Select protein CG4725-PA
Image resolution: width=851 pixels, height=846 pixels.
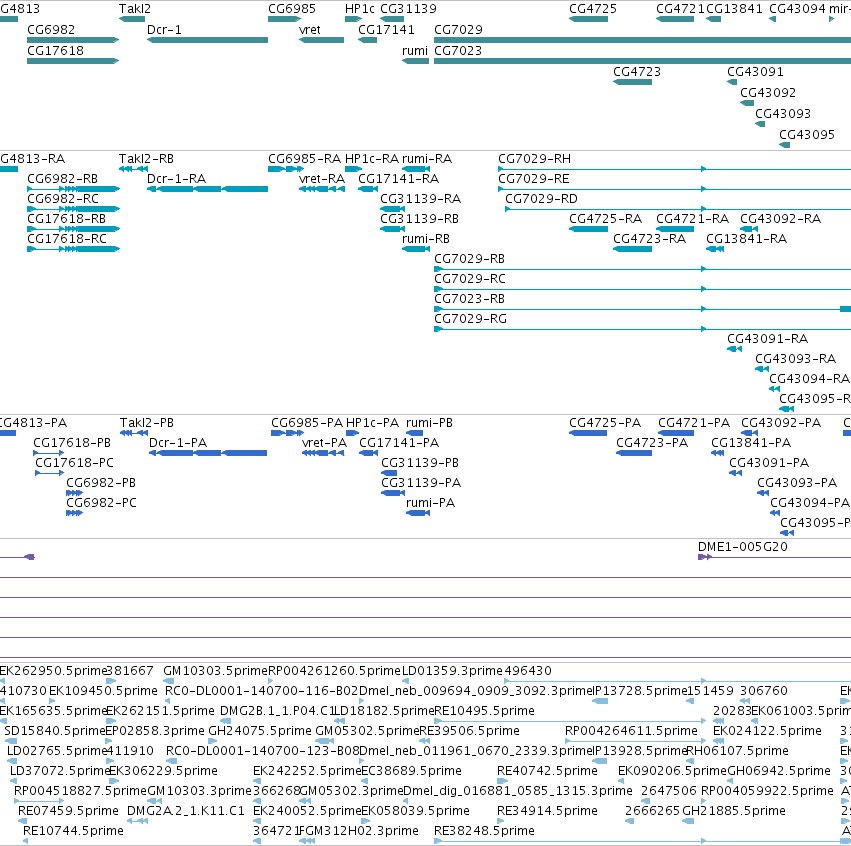pyautogui.click(x=588, y=432)
